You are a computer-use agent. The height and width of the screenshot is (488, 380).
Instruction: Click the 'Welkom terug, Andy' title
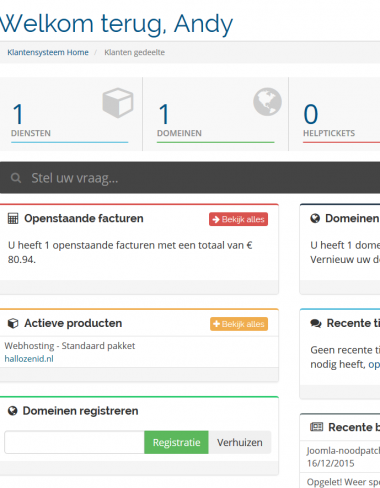coord(116,24)
